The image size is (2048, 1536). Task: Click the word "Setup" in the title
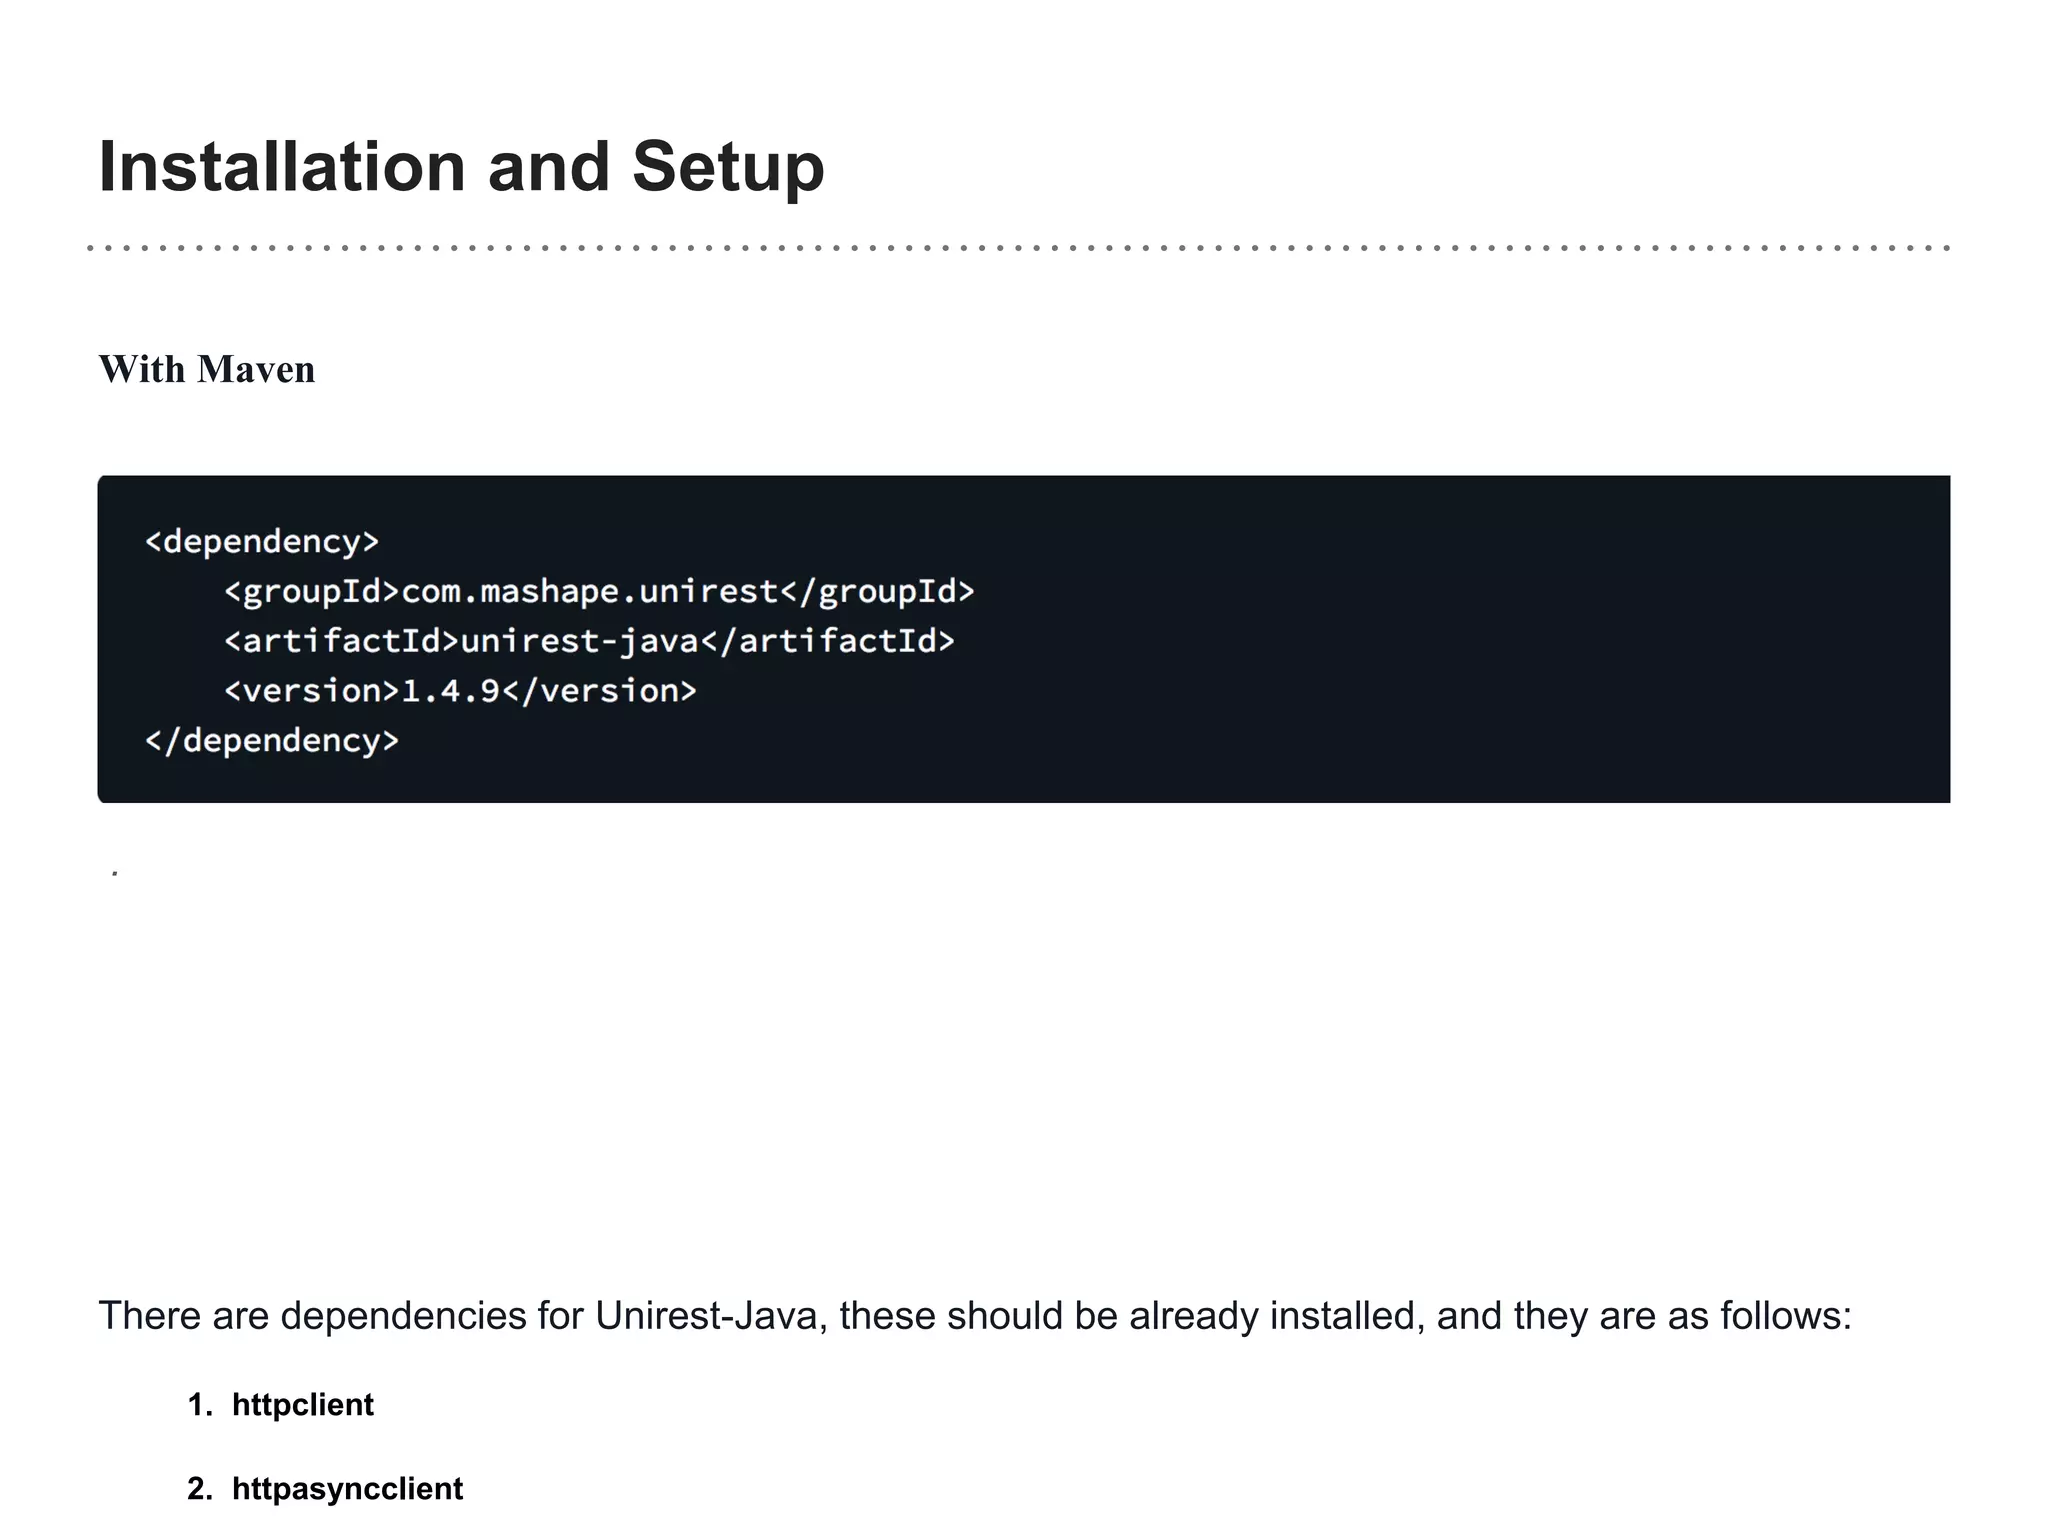727,167
